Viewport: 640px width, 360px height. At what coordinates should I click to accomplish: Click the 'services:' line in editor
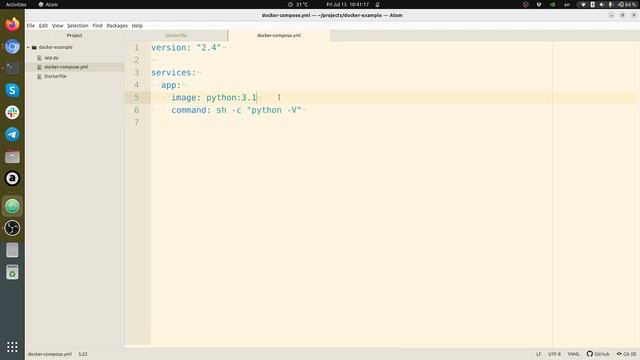[173, 73]
